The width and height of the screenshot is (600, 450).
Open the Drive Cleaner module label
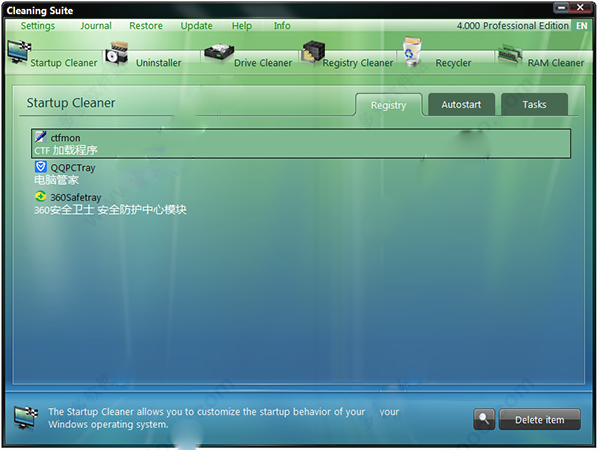(263, 63)
